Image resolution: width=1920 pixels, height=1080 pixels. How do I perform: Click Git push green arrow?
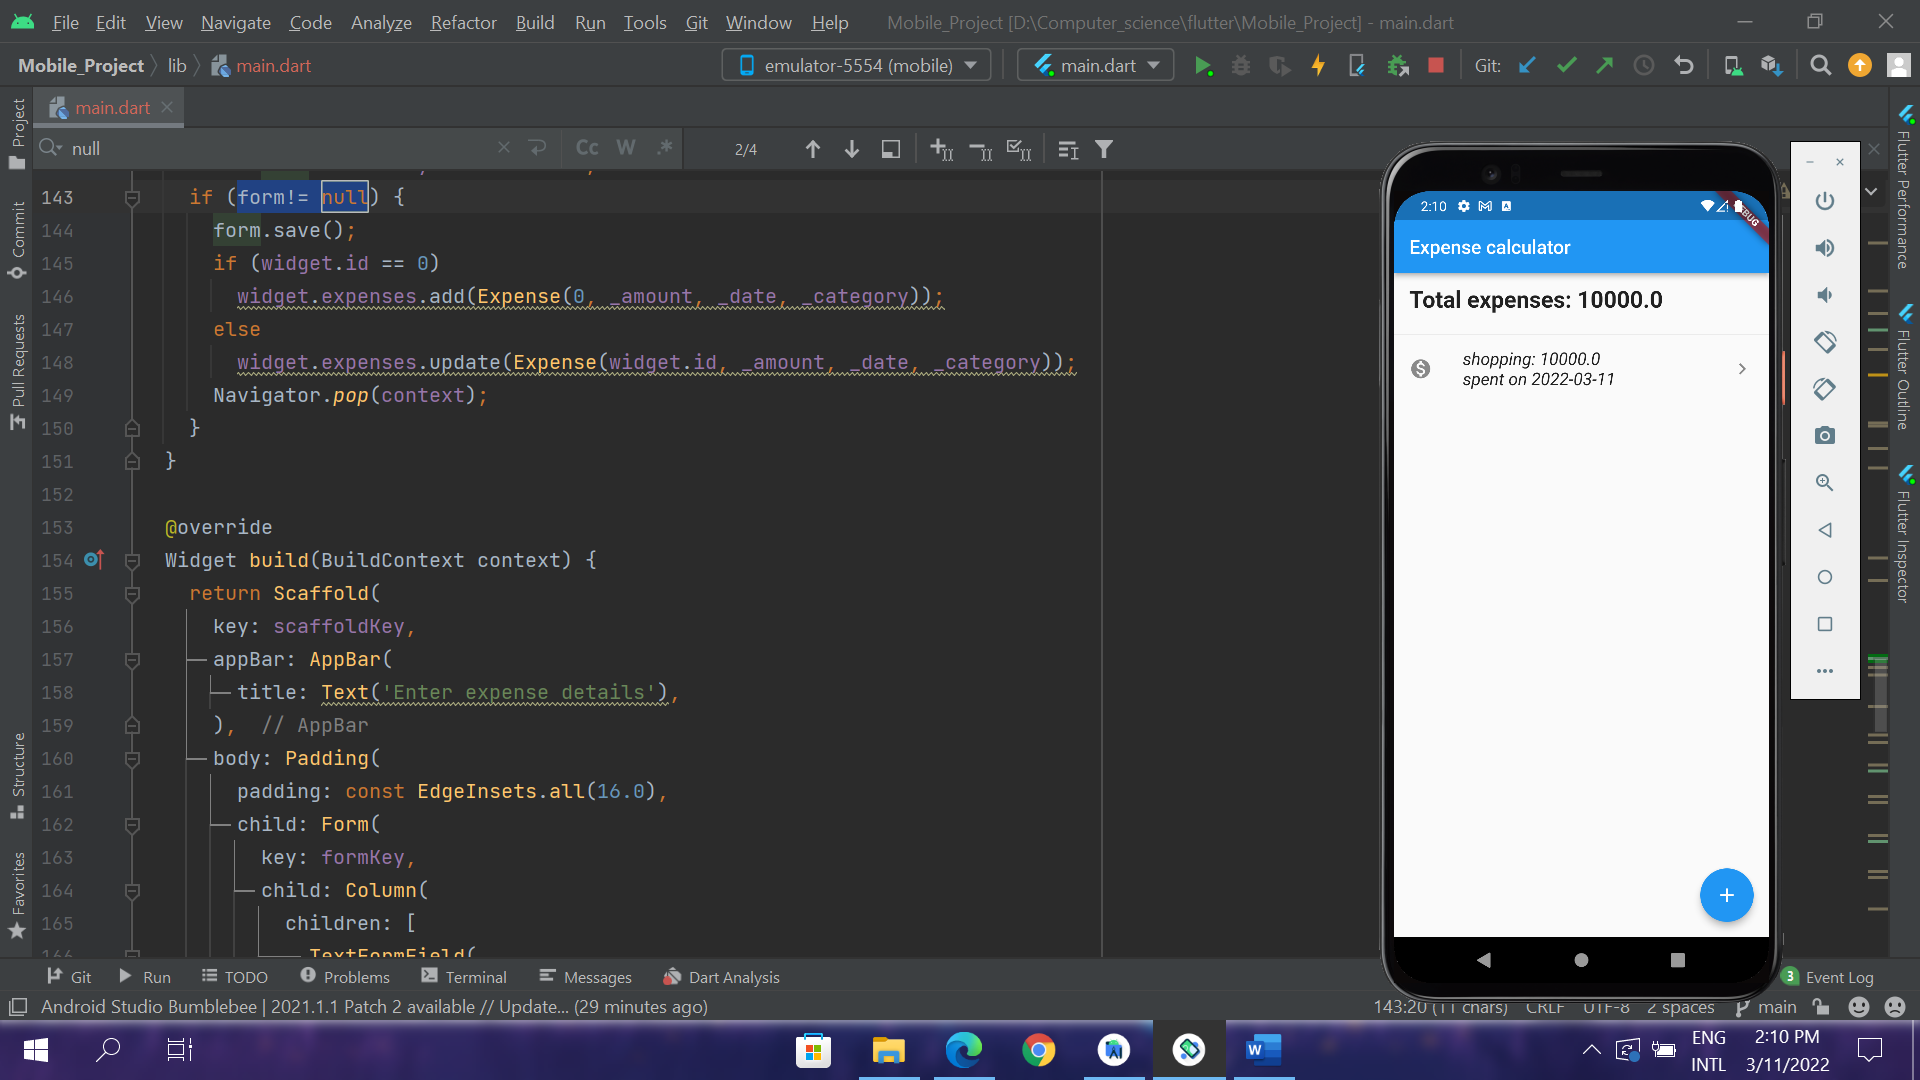pyautogui.click(x=1605, y=66)
